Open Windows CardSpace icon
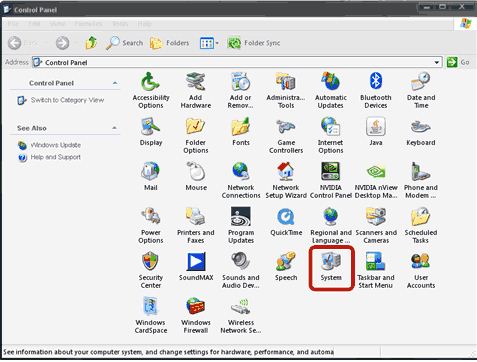Viewport: 477px width, 362px height. [x=151, y=315]
